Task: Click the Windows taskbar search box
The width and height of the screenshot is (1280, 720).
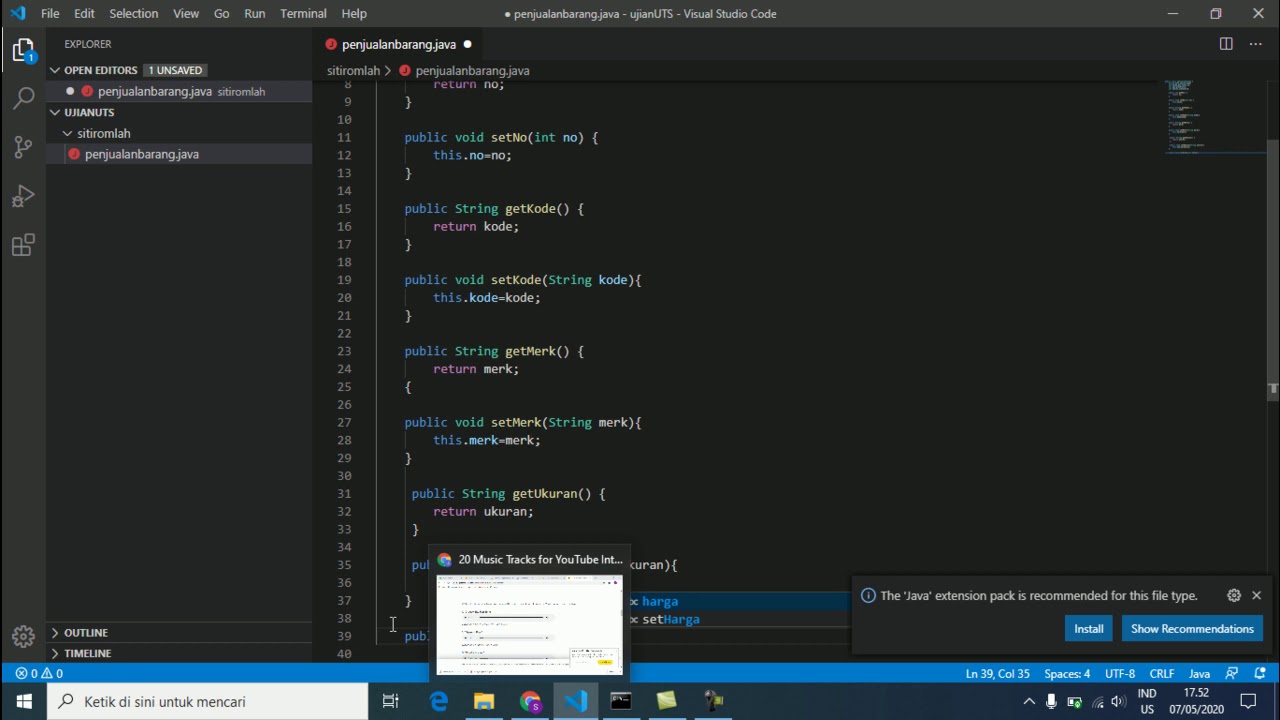Action: pos(207,701)
